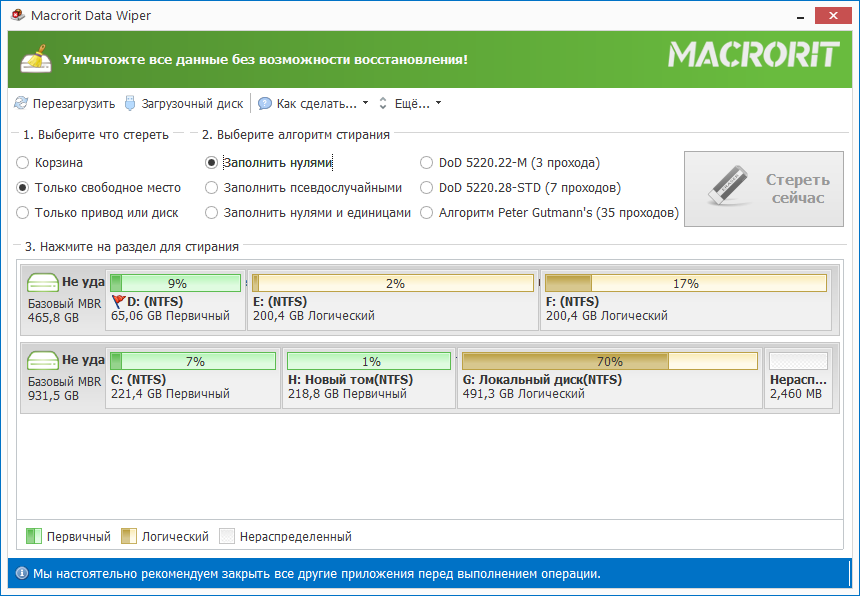Click the Как сделать speech bubble icon
The width and height of the screenshot is (860, 596).
264,103
